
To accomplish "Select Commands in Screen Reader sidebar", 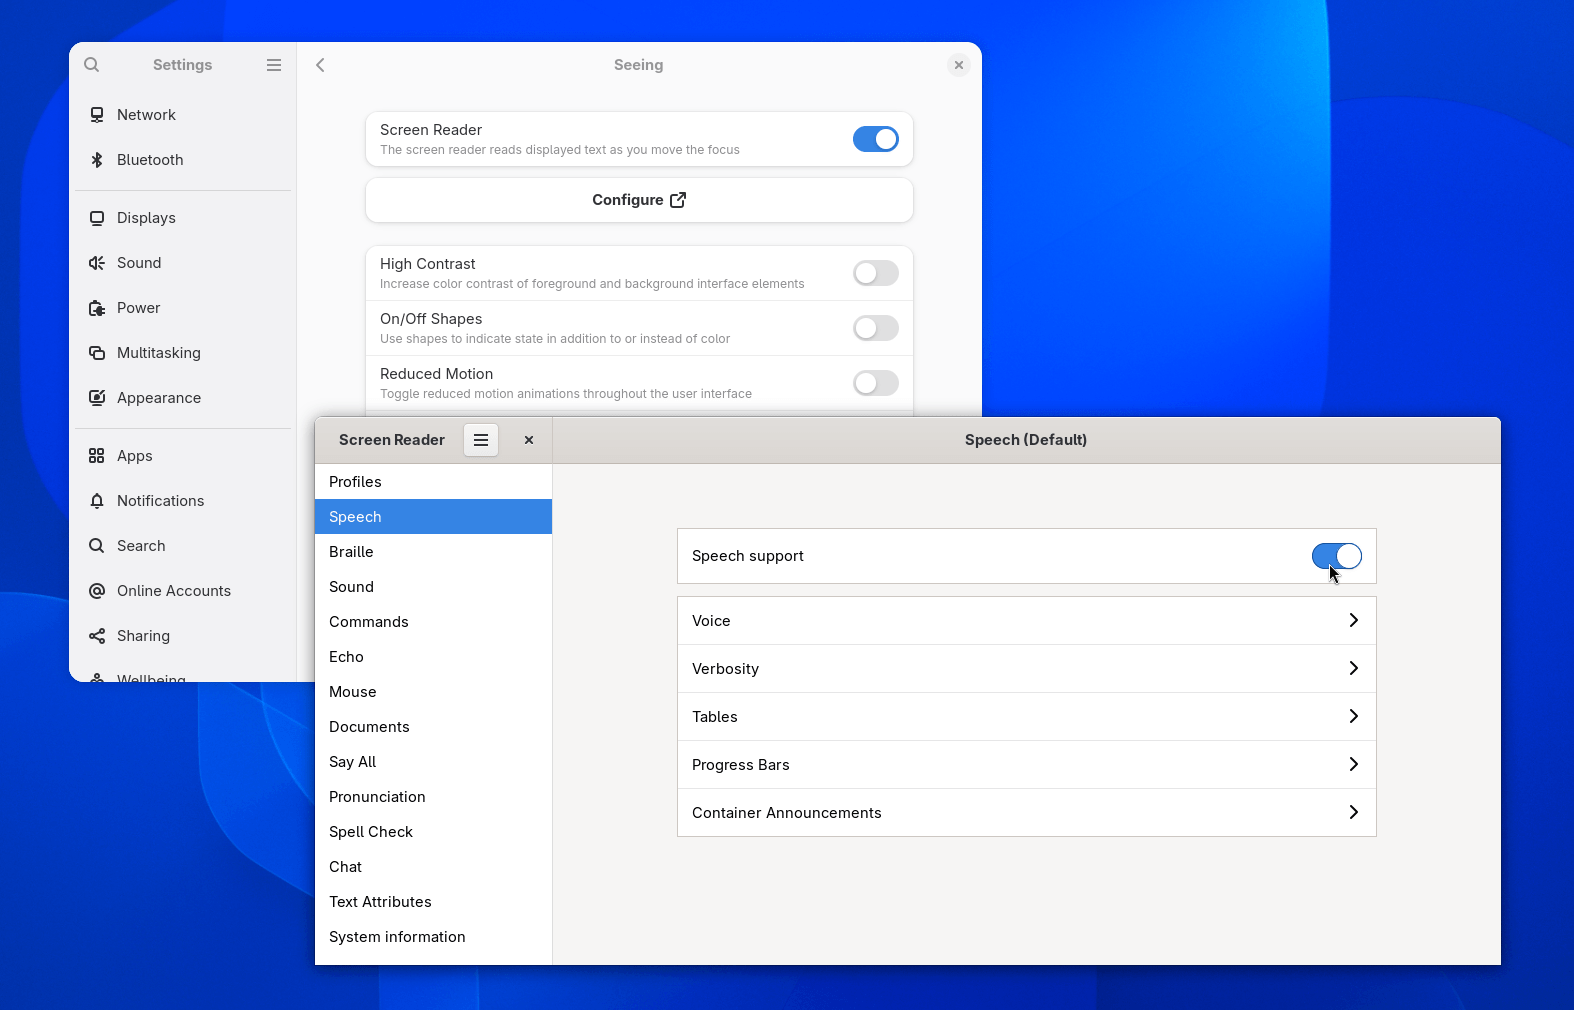I will tap(433, 622).
